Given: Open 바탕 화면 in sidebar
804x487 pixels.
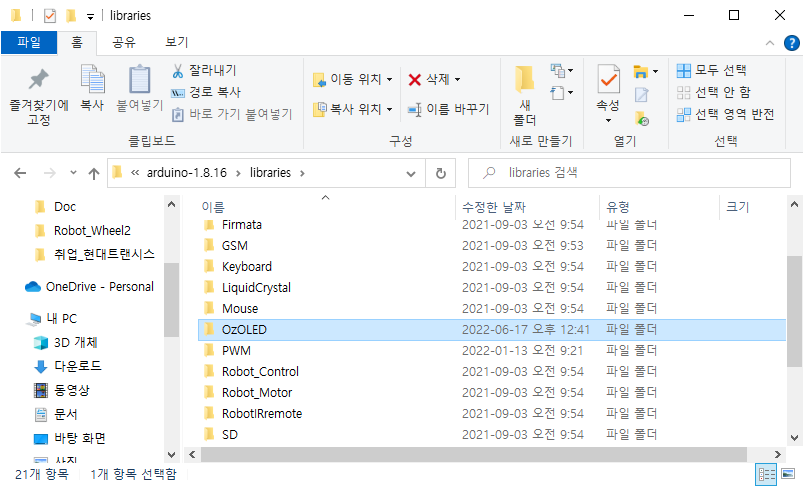Looking at the screenshot, I should click(70, 438).
